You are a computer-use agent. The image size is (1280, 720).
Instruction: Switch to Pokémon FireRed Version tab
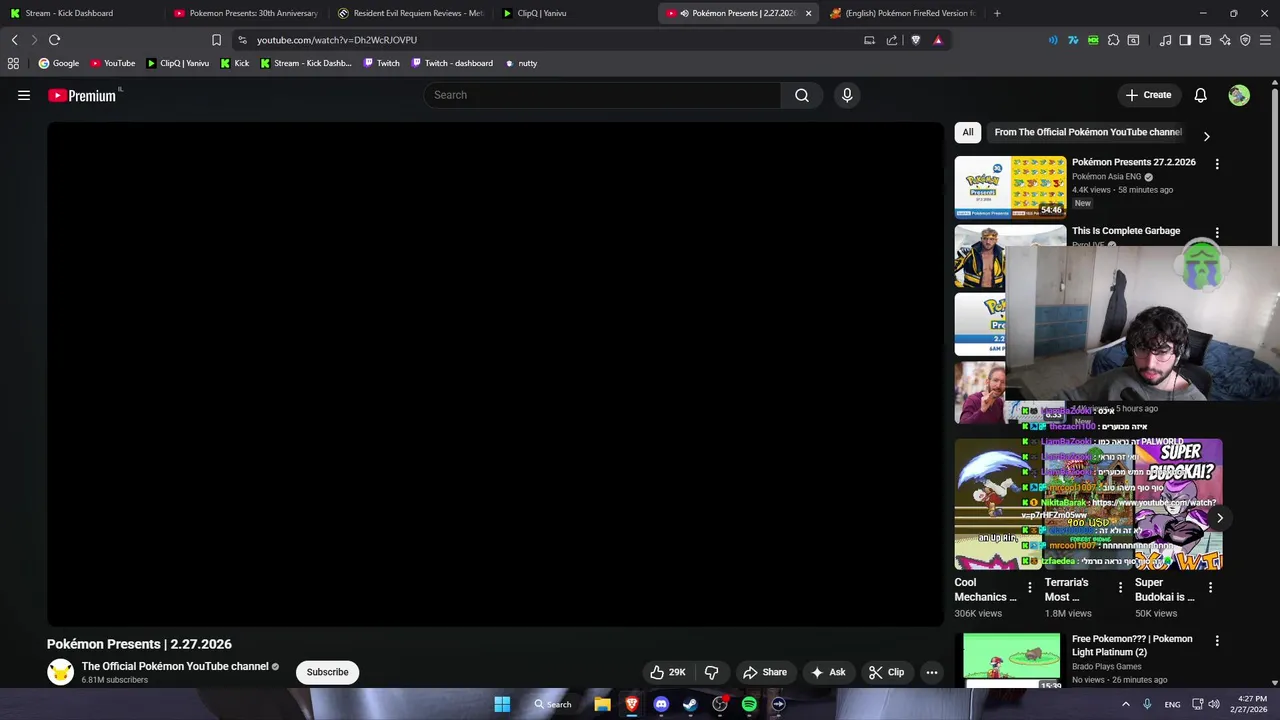coord(903,13)
